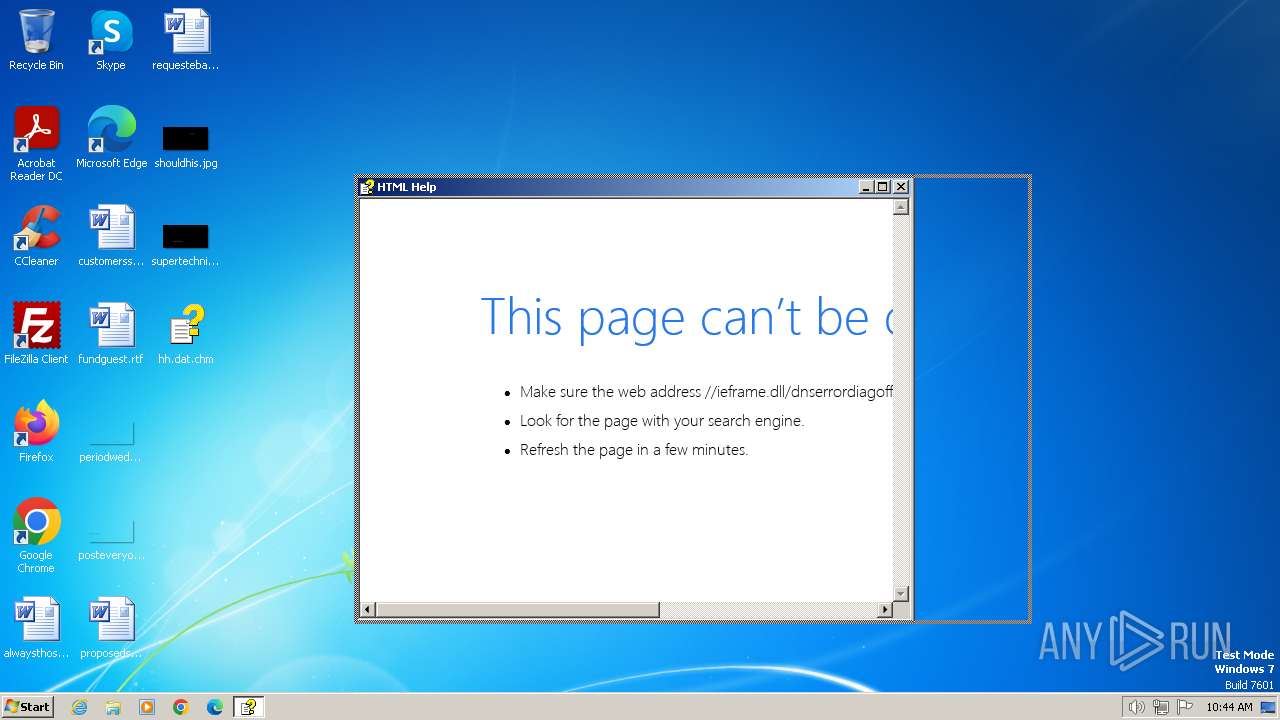The height and width of the screenshot is (720, 1280).
Task: Launch FileZilla Client shortcut
Action: [x=36, y=334]
